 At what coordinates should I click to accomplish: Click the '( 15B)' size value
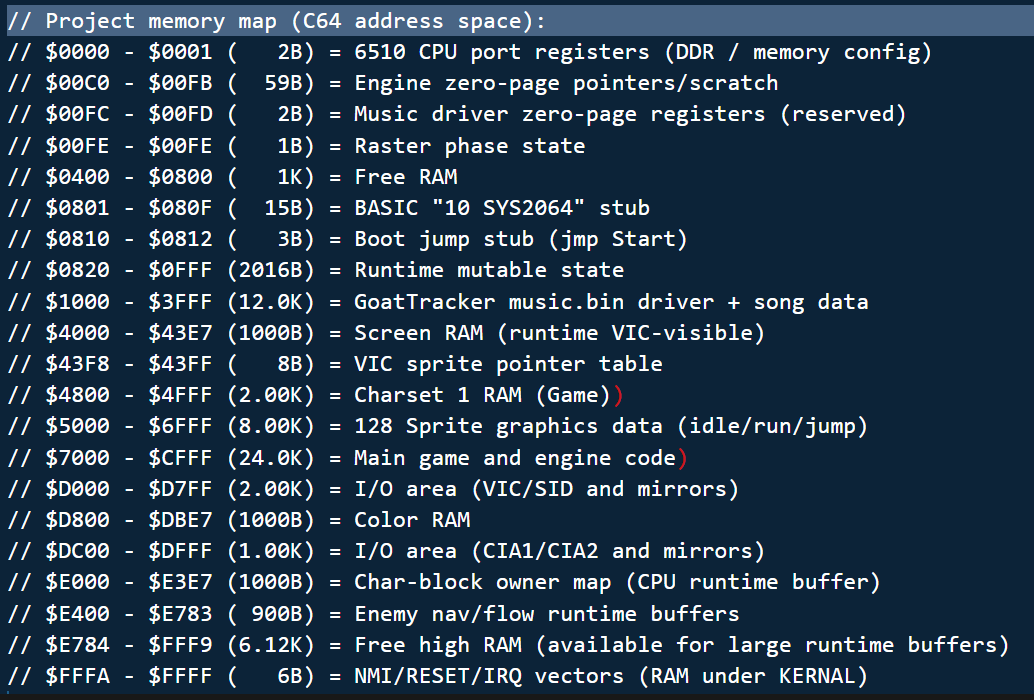(x=270, y=208)
